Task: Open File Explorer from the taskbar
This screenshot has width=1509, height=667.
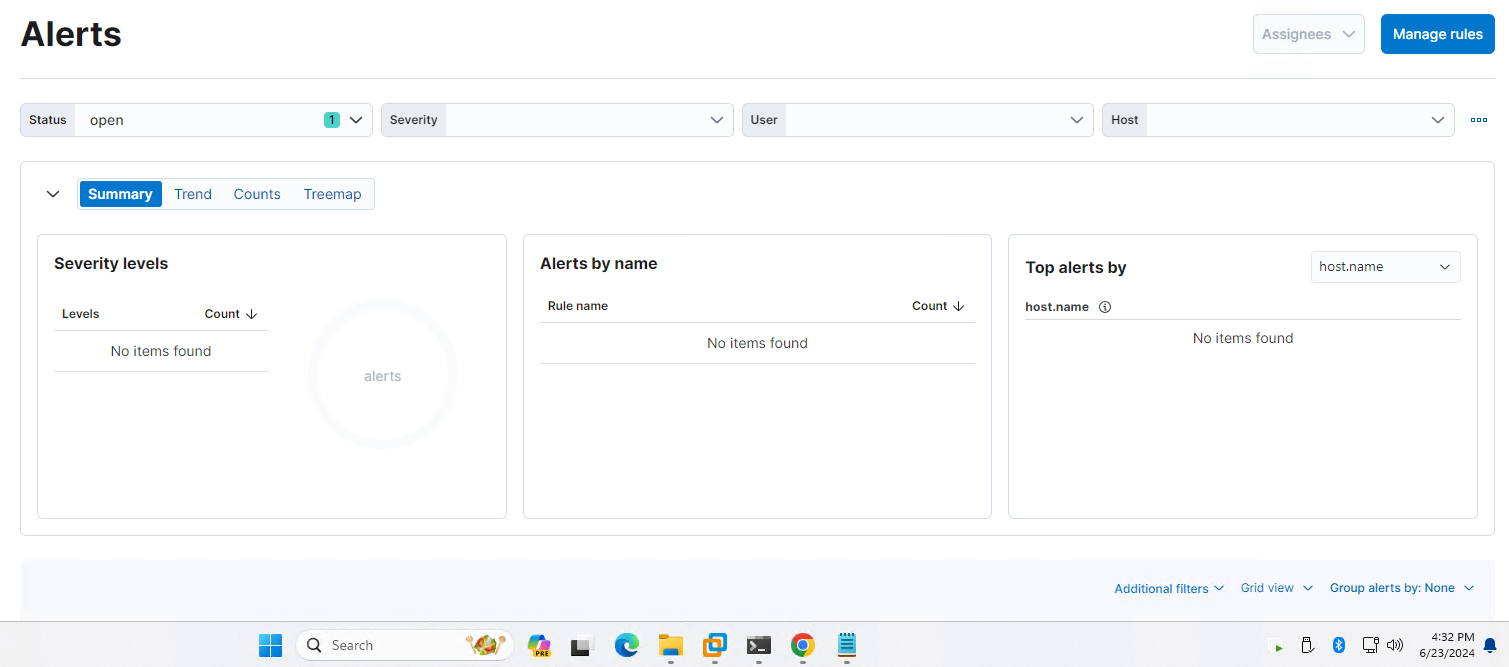Action: (671, 645)
